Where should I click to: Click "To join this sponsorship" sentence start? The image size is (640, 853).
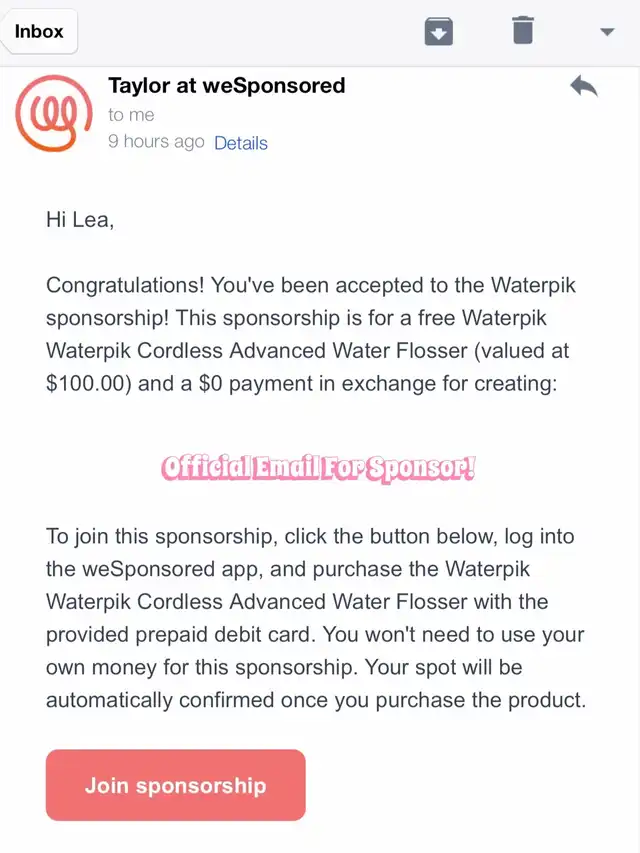coord(159,537)
